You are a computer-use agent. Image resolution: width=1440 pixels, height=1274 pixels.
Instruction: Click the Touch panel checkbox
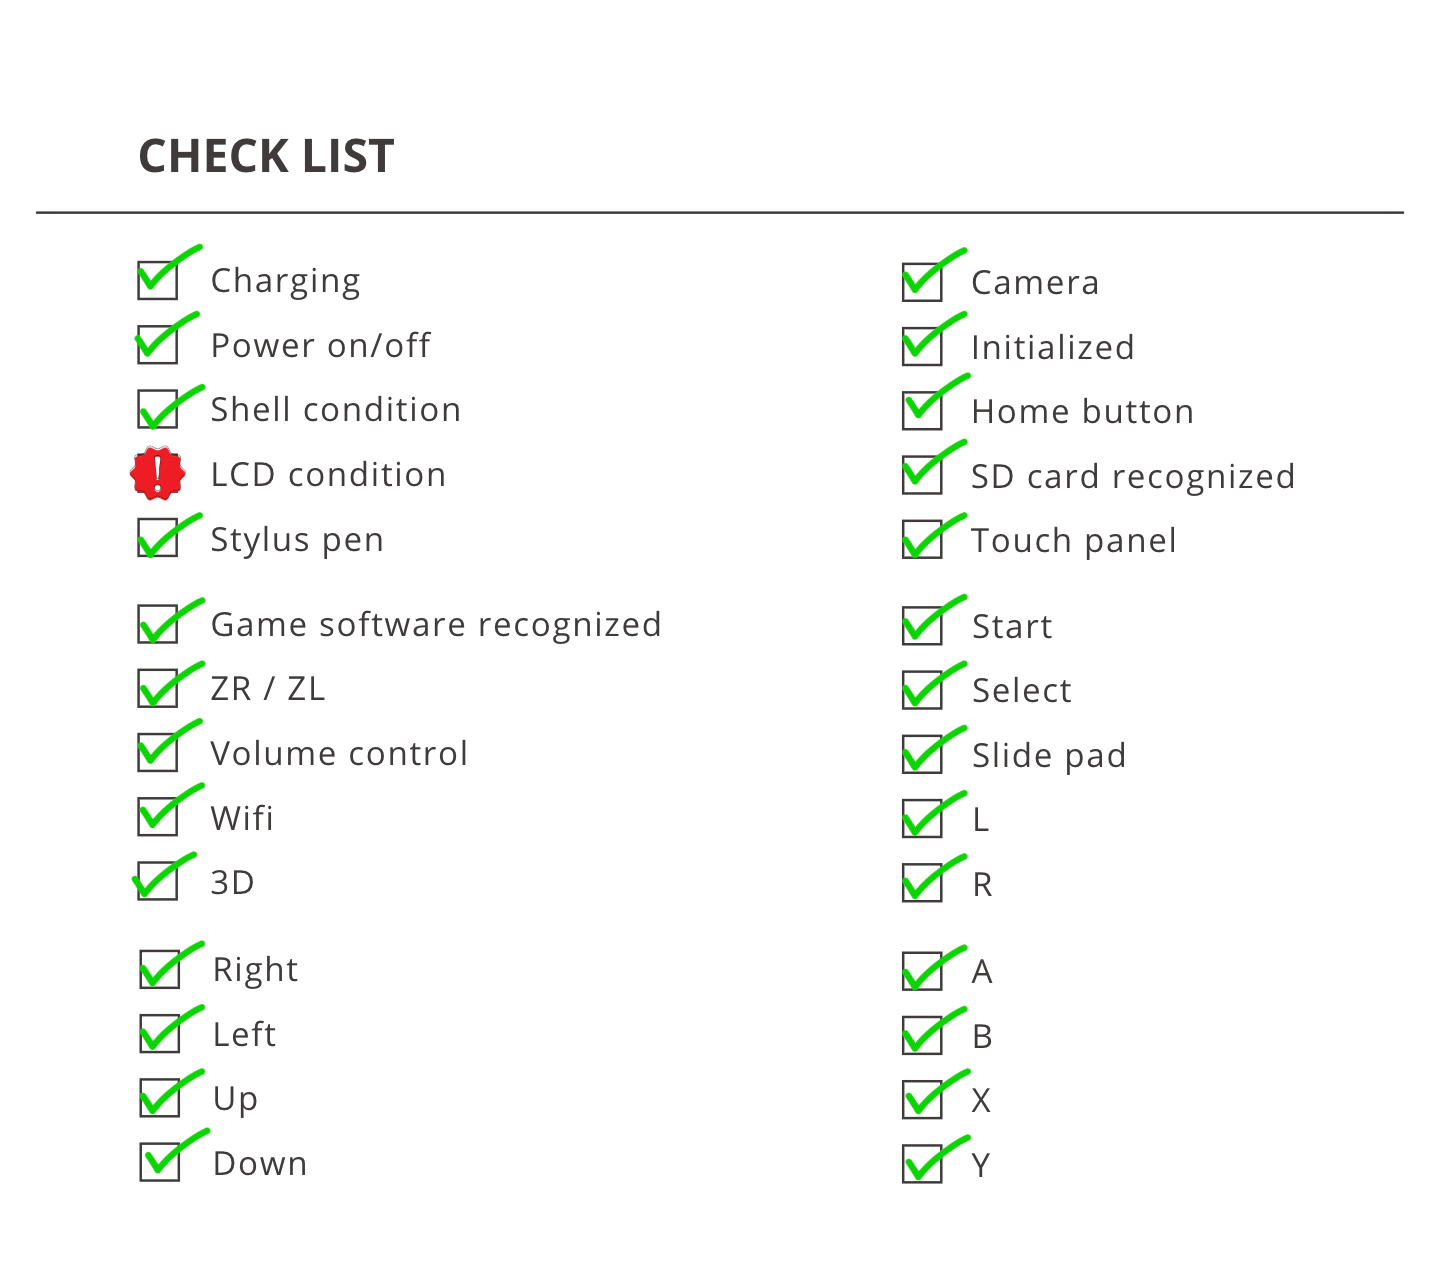click(x=922, y=540)
